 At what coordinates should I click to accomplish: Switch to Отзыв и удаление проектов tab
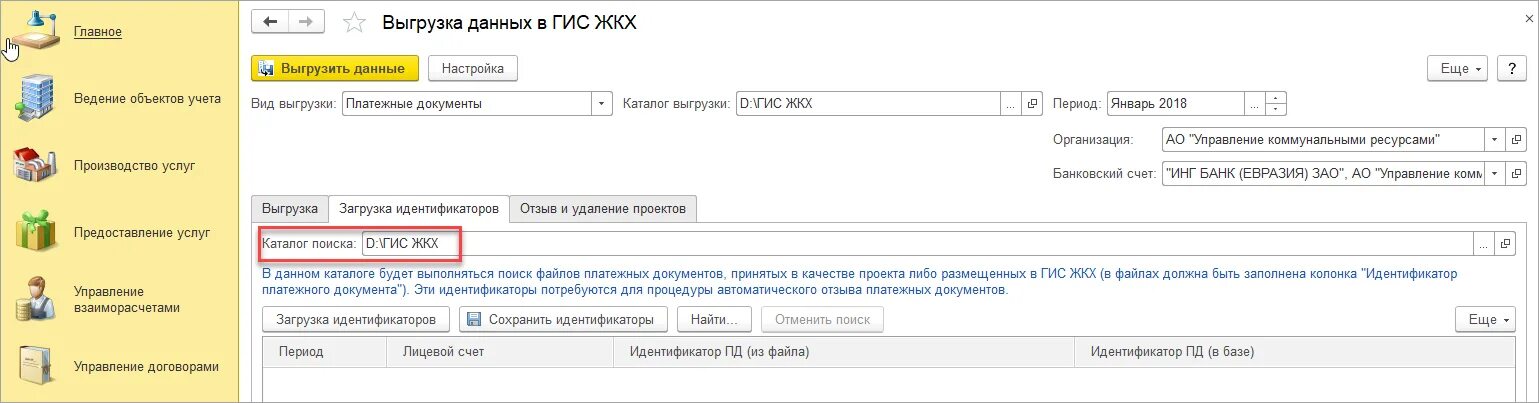(x=603, y=209)
